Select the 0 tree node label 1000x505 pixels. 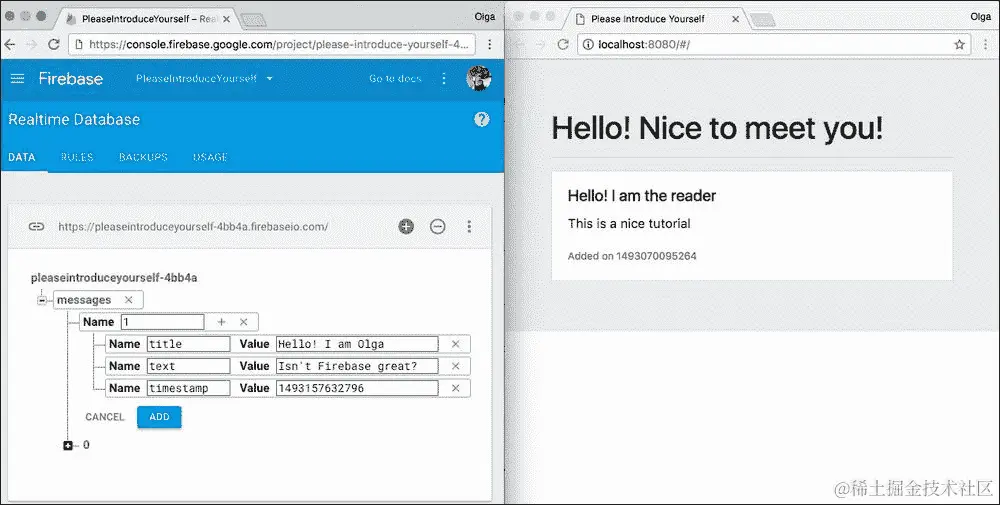point(86,445)
